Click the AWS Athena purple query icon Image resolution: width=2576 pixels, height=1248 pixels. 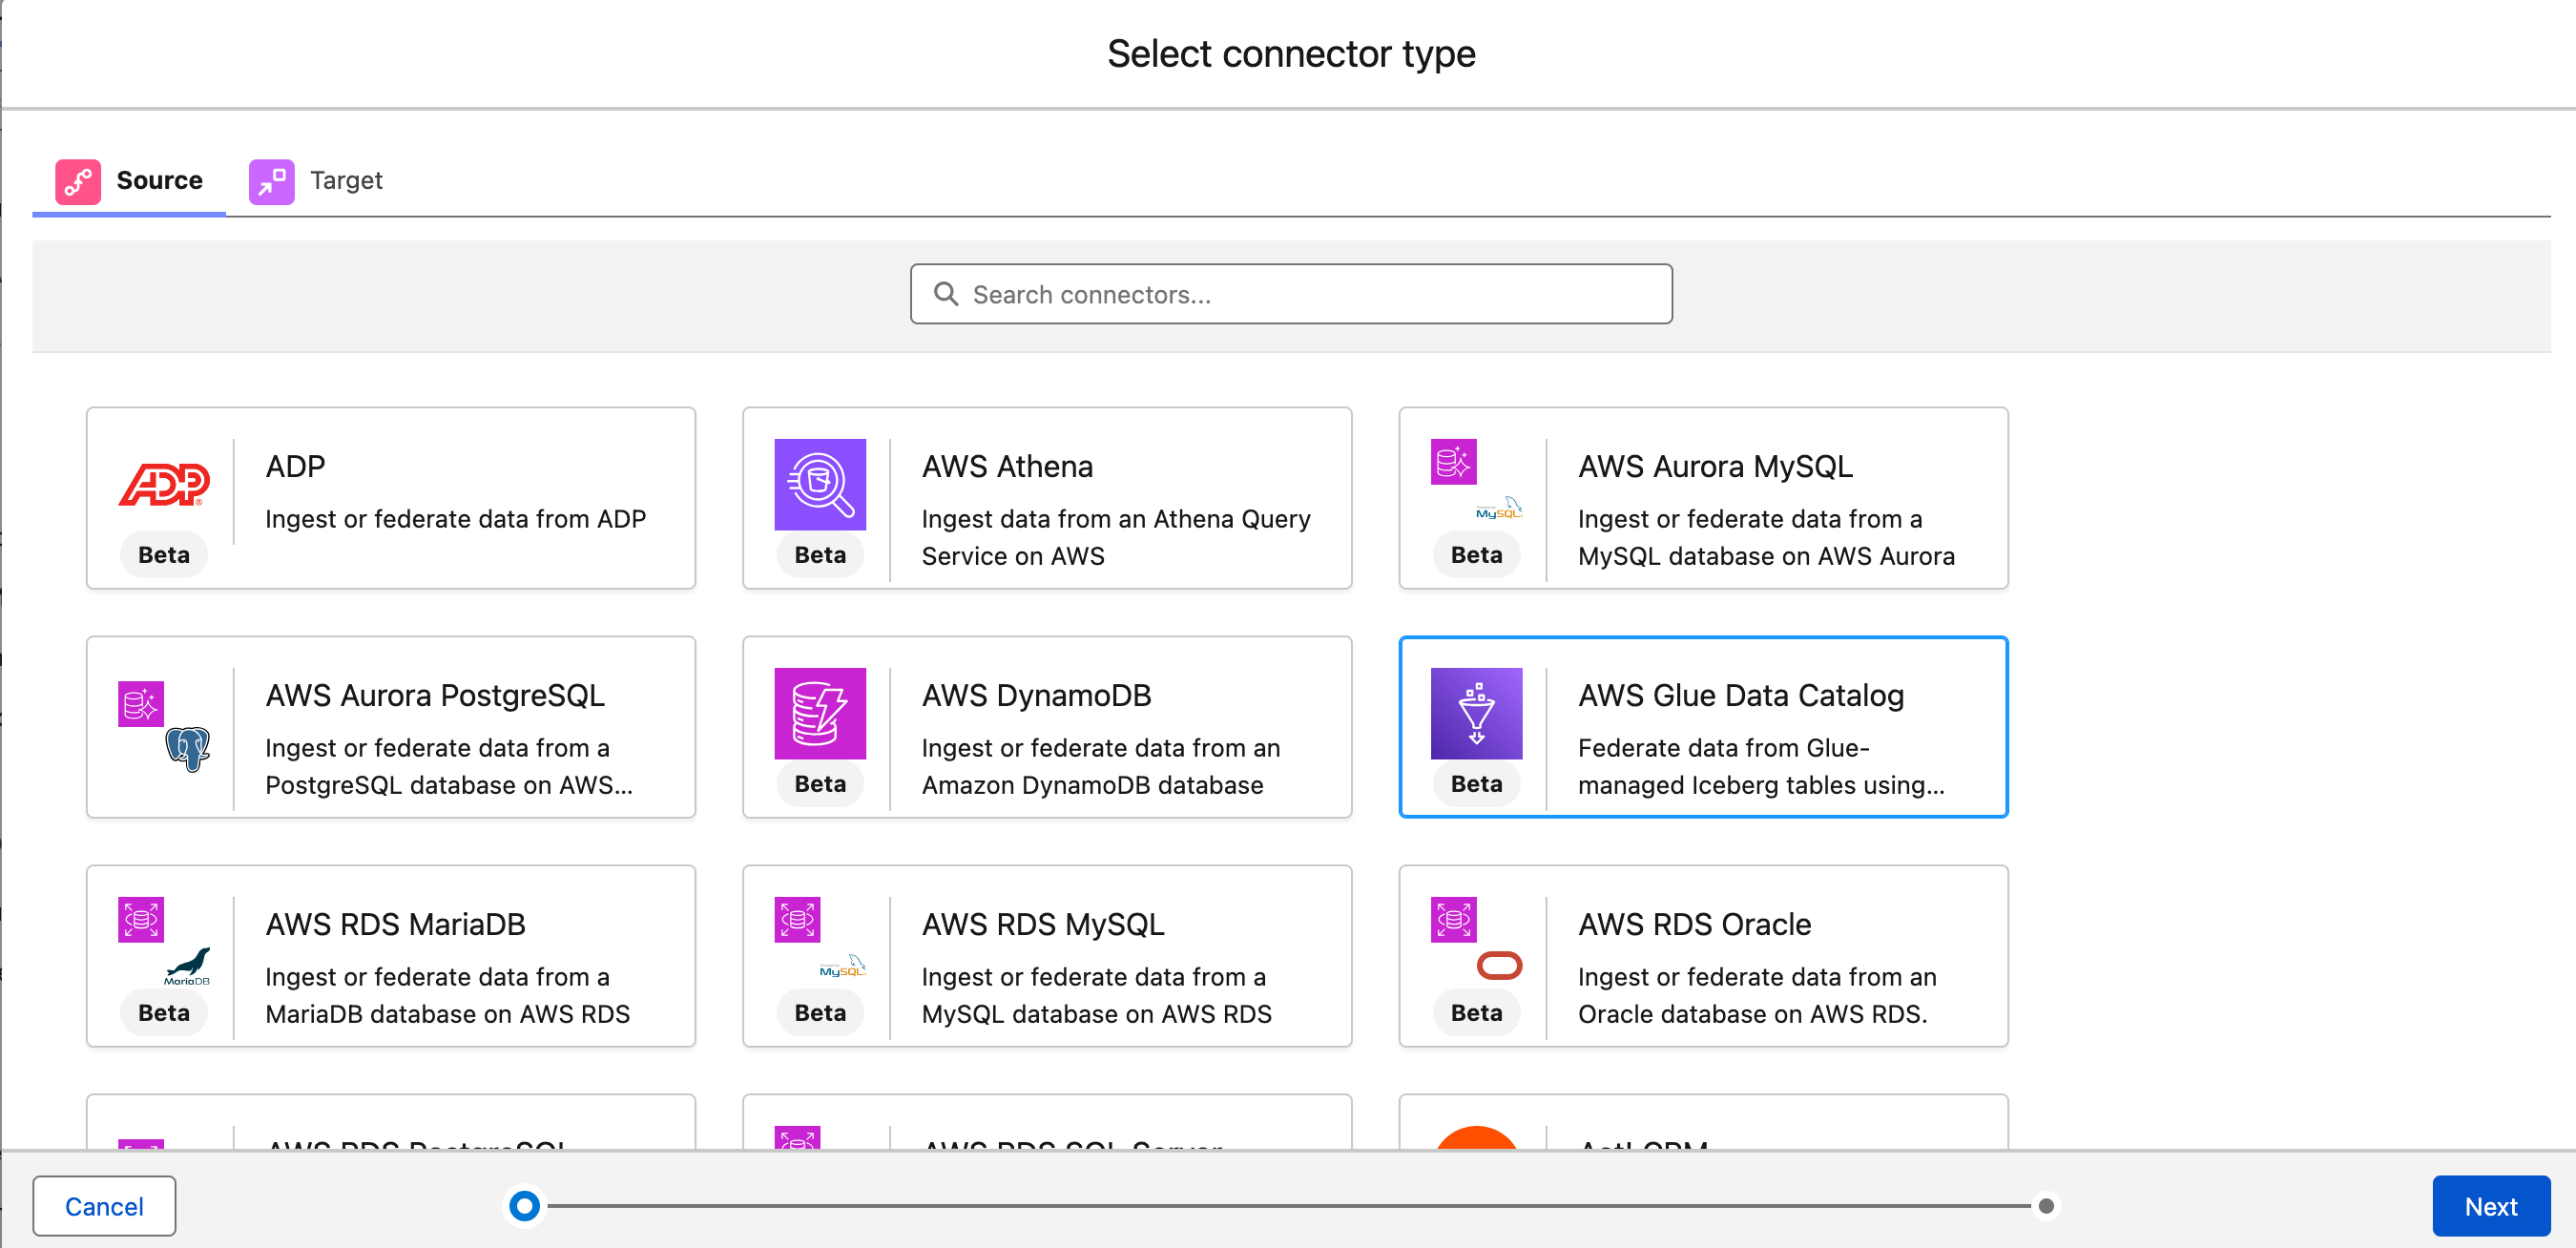[x=820, y=484]
